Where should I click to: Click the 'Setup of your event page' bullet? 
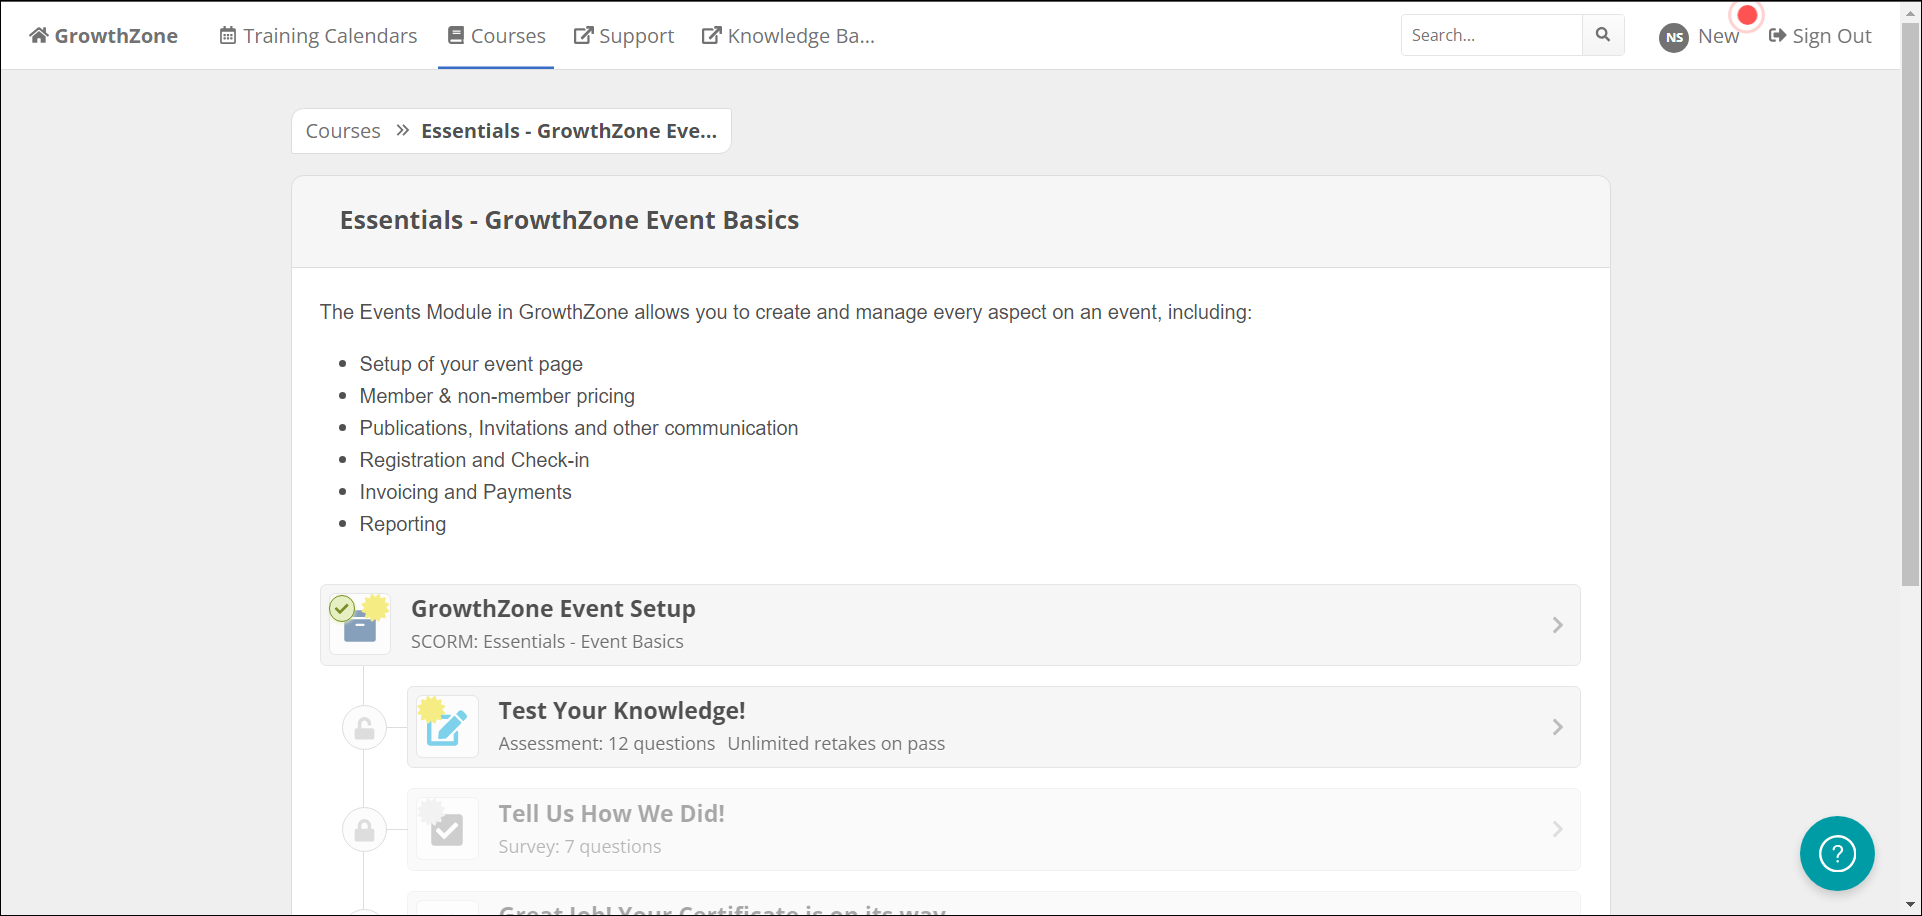pos(471,364)
